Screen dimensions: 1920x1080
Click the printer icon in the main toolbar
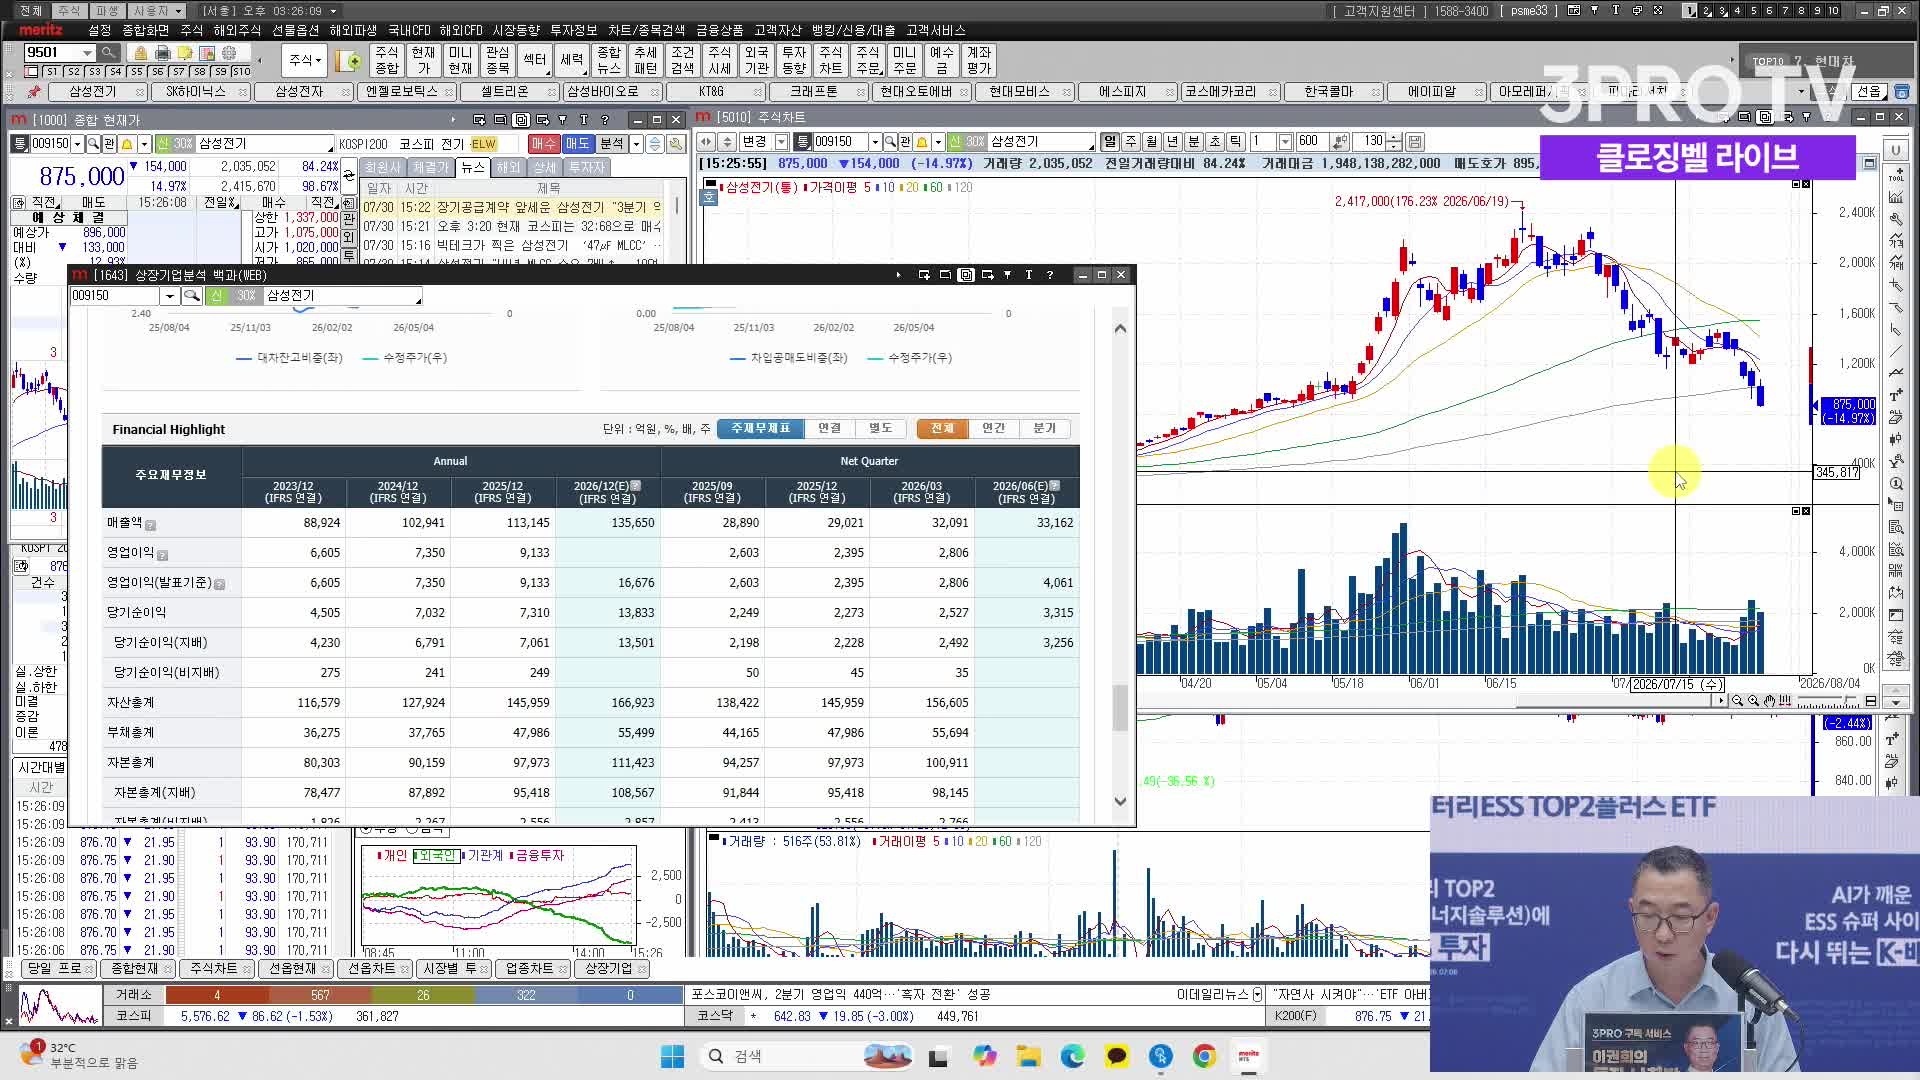163,53
